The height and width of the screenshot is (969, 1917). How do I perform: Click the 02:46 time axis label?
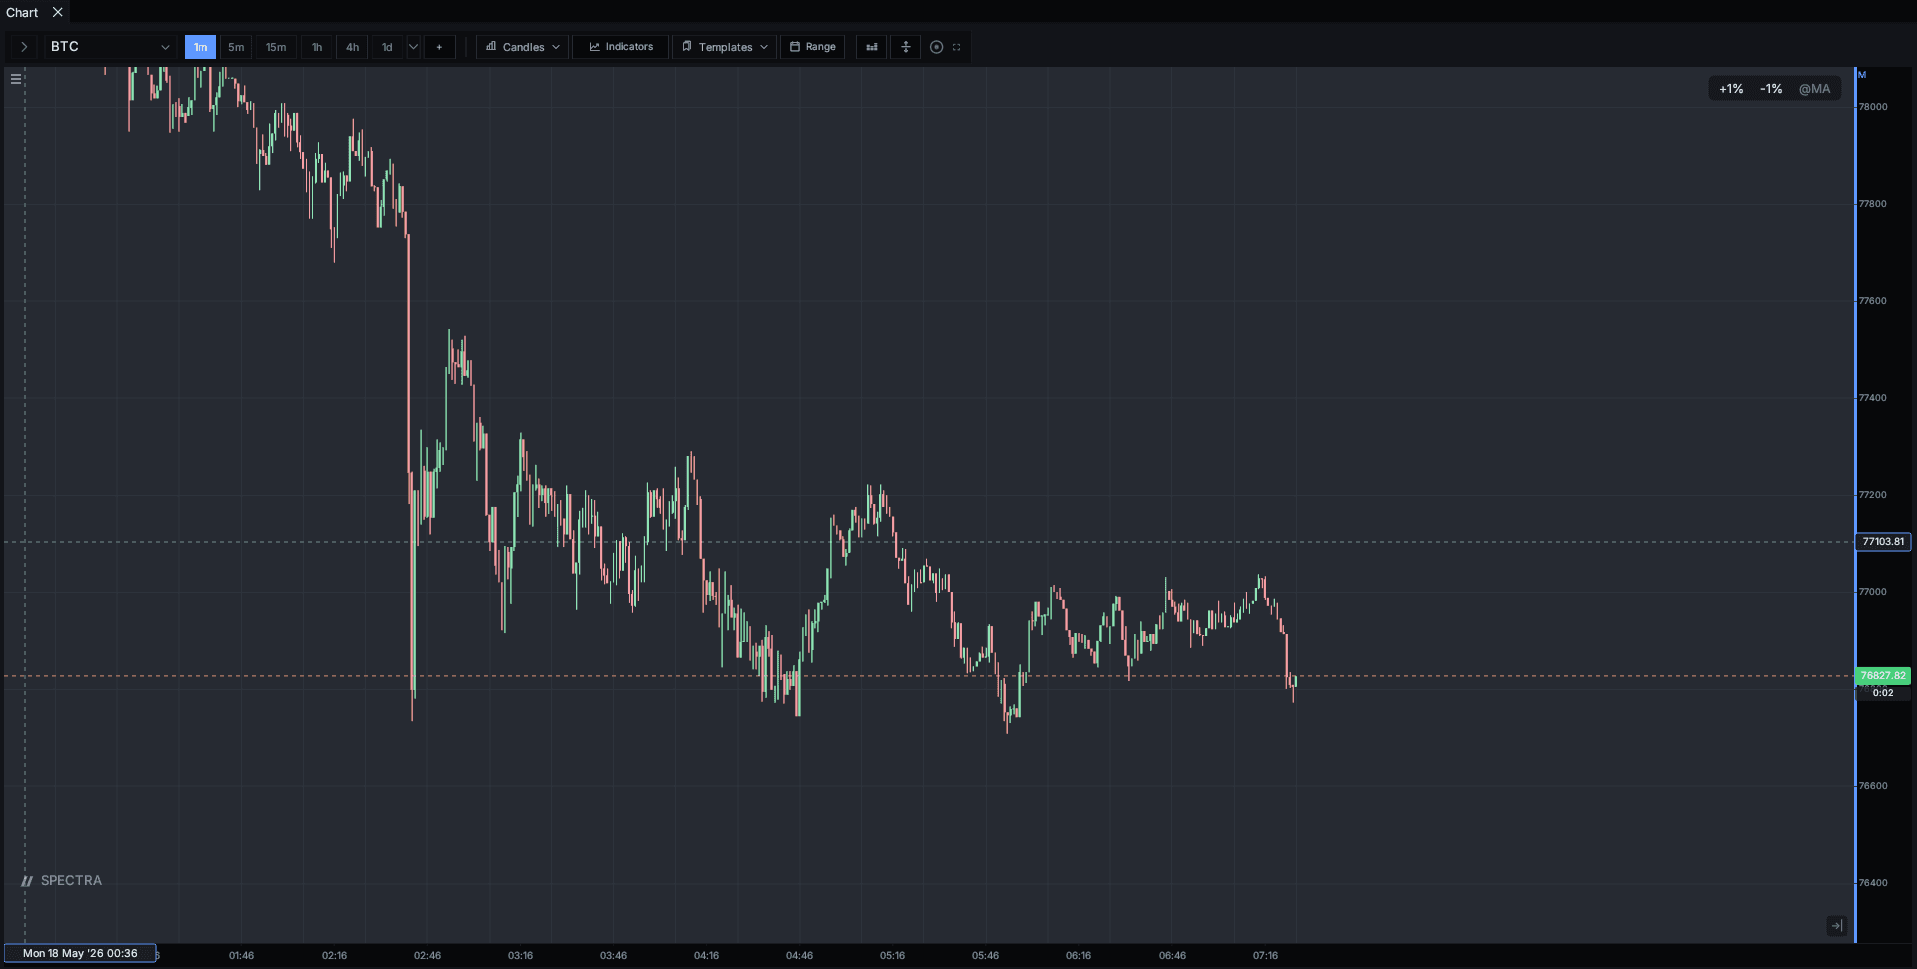pyautogui.click(x=427, y=956)
